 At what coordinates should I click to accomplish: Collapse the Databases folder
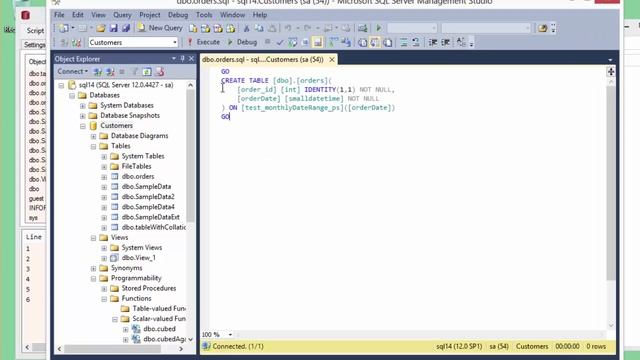(72, 96)
